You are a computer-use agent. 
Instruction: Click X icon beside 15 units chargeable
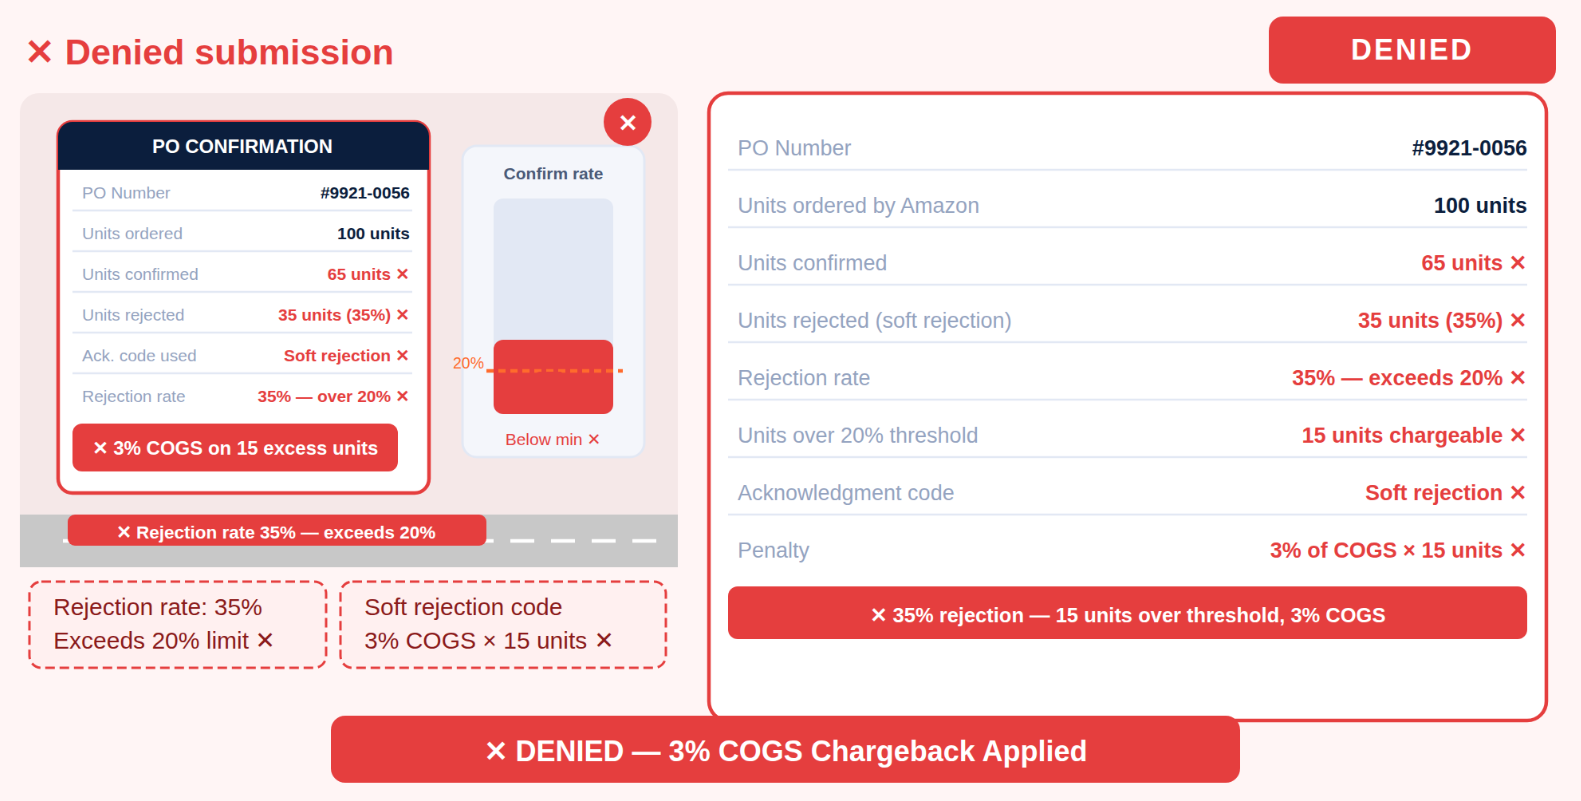click(x=1517, y=435)
